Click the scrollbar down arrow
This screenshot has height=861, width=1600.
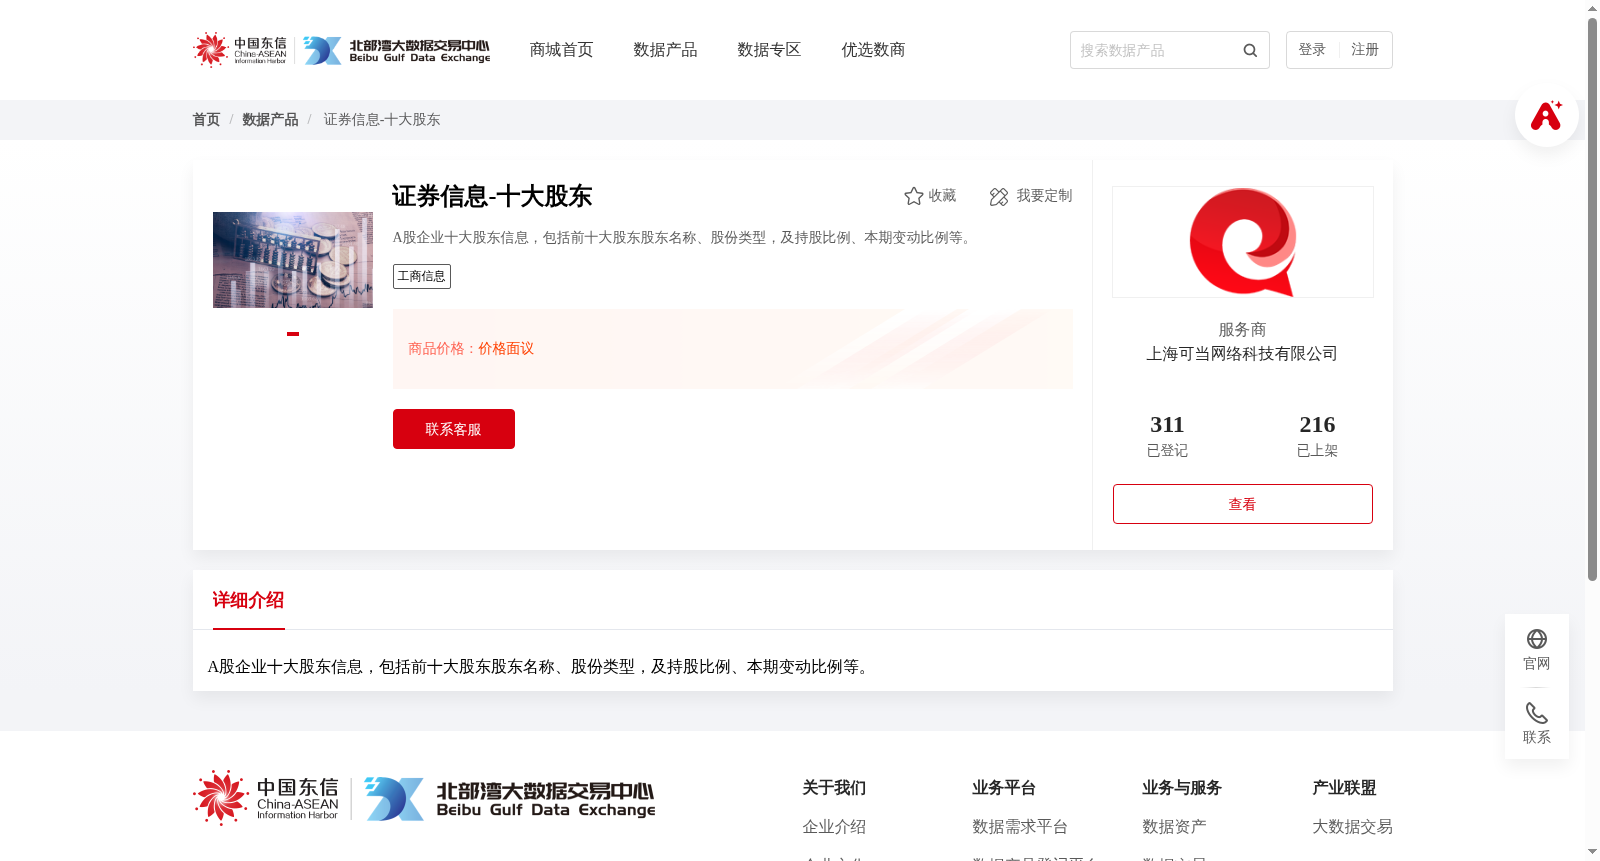(1592, 853)
